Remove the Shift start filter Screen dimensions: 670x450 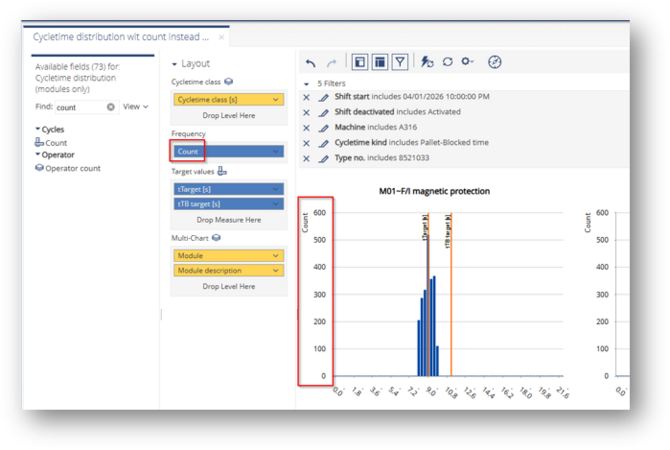[x=306, y=97]
